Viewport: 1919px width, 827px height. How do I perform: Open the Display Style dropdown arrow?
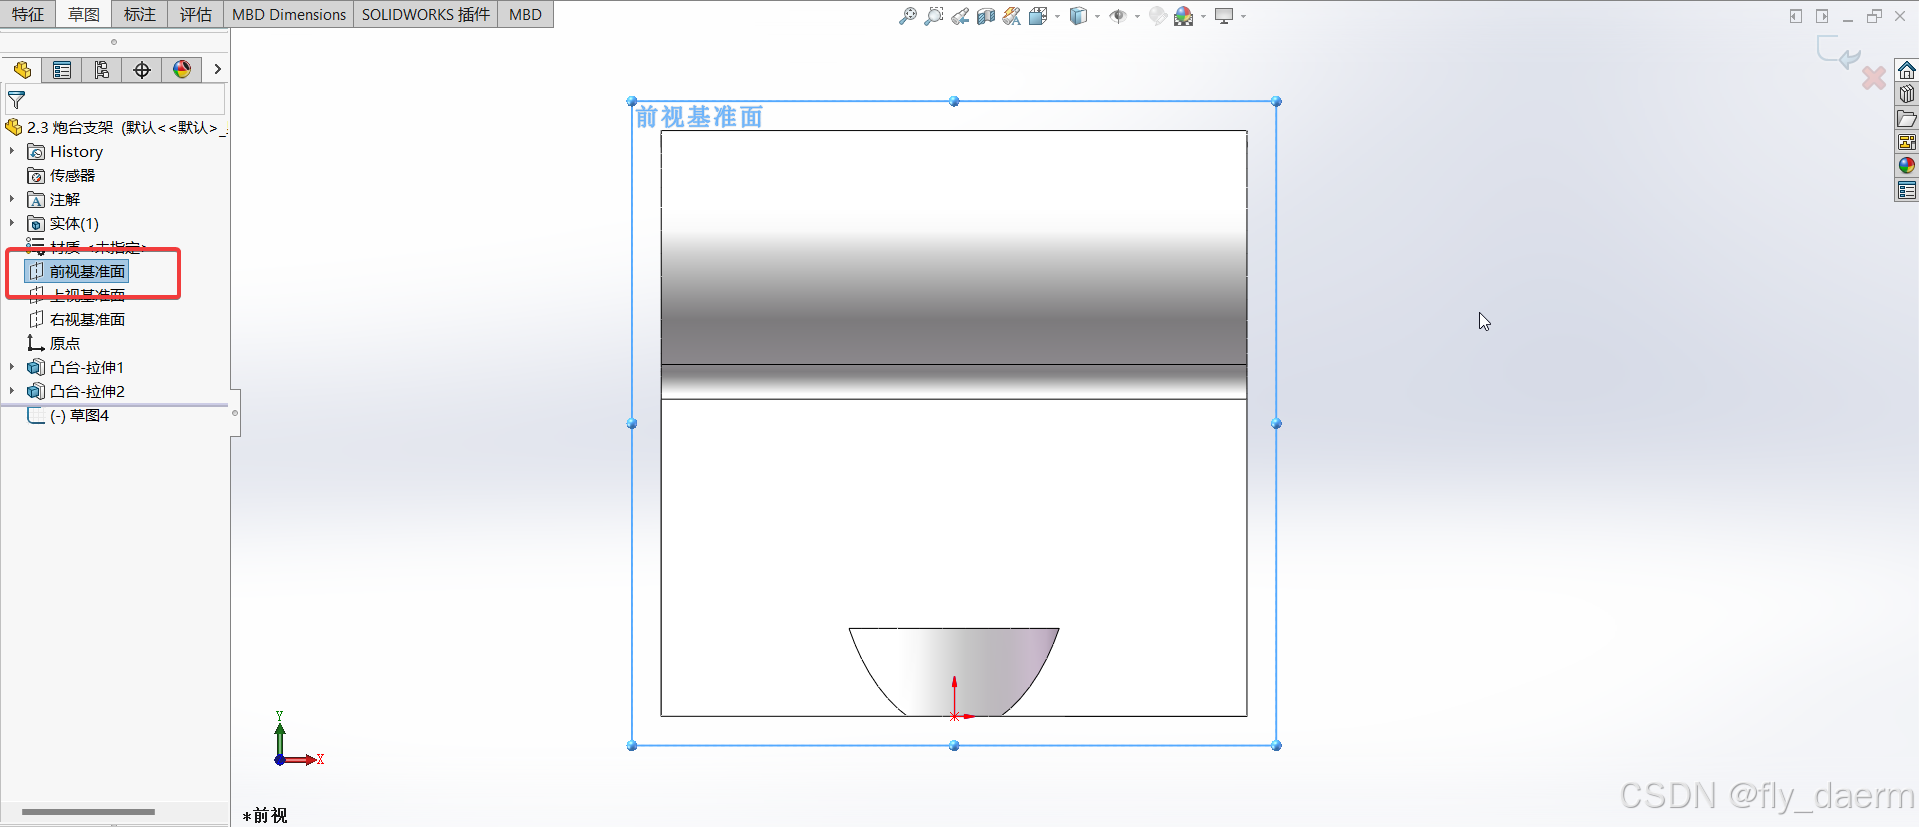click(1097, 16)
